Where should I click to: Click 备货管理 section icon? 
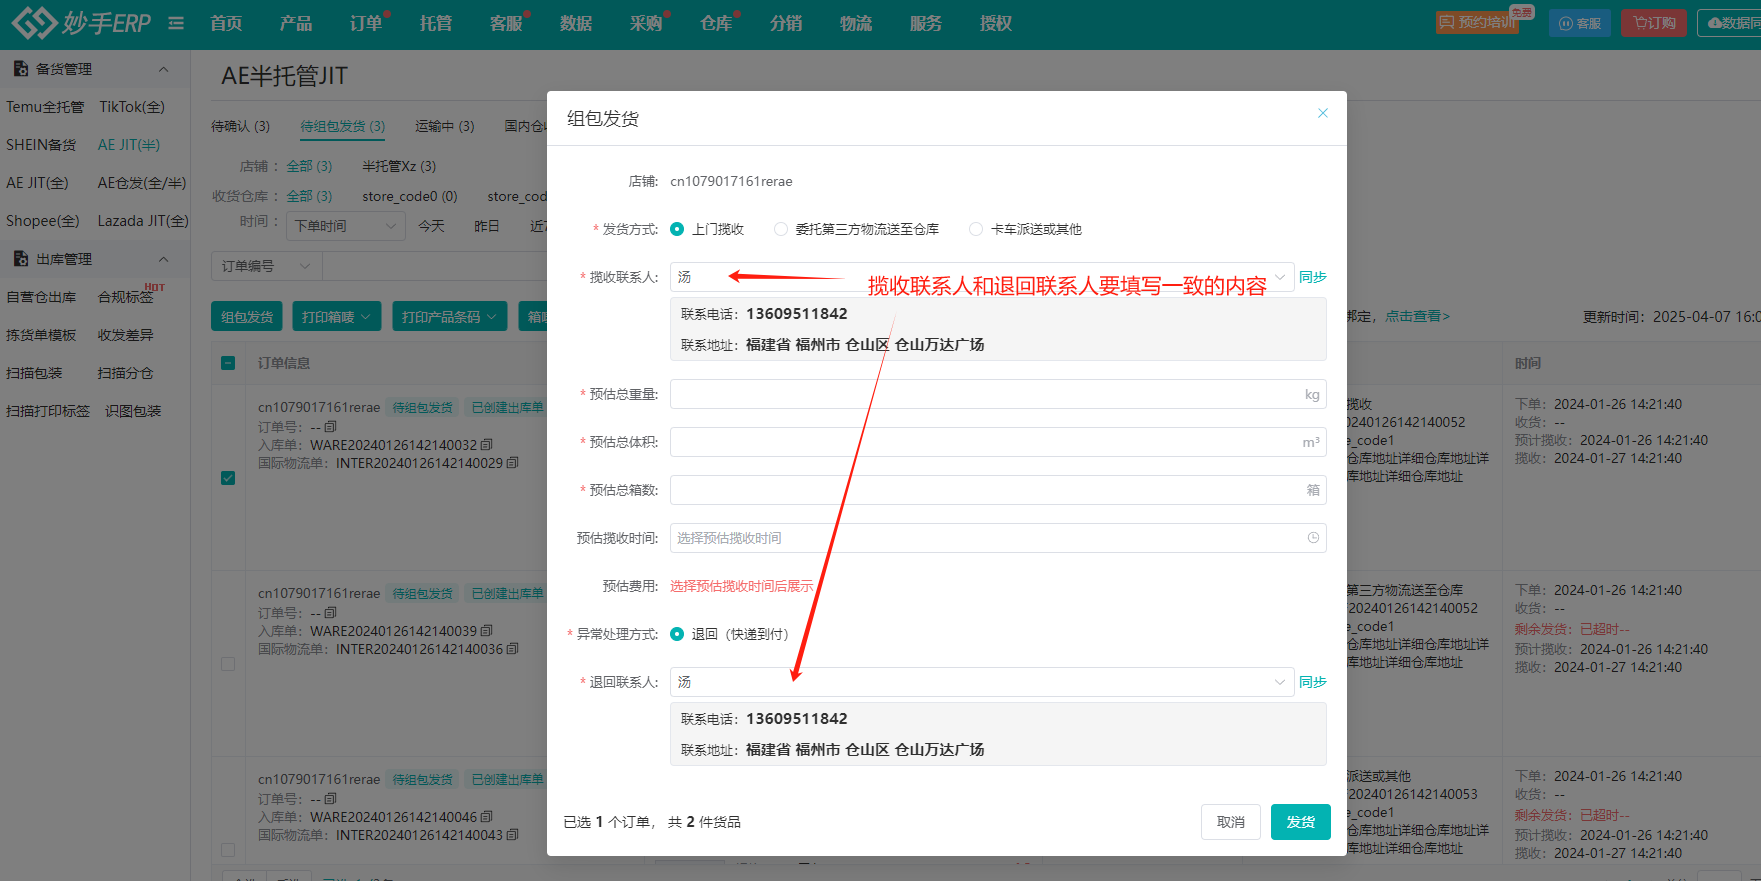20,69
